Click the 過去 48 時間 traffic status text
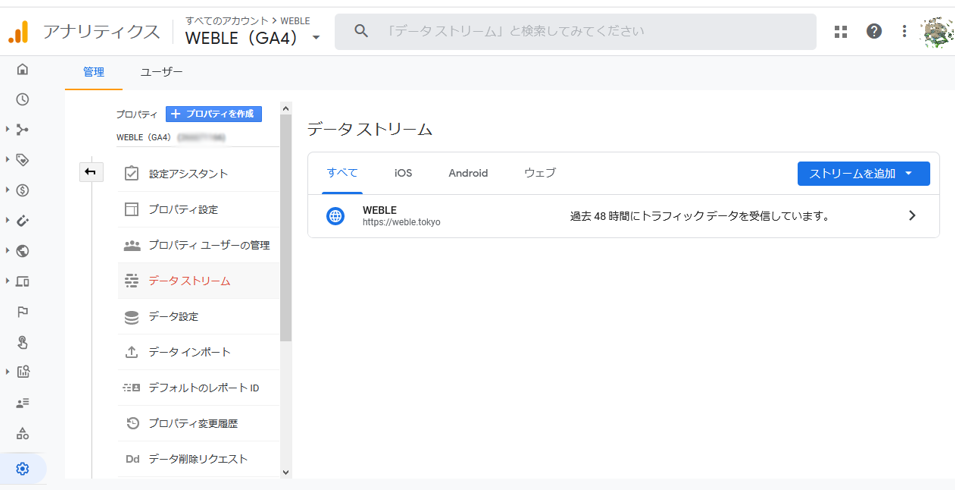Screen dimensions: 955x499 point(700,216)
